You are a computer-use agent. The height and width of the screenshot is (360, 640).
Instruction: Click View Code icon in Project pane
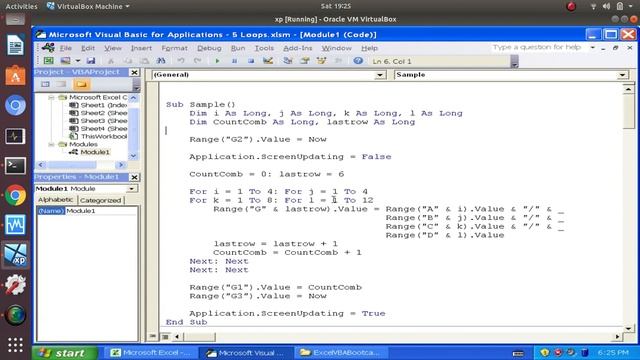point(45,84)
